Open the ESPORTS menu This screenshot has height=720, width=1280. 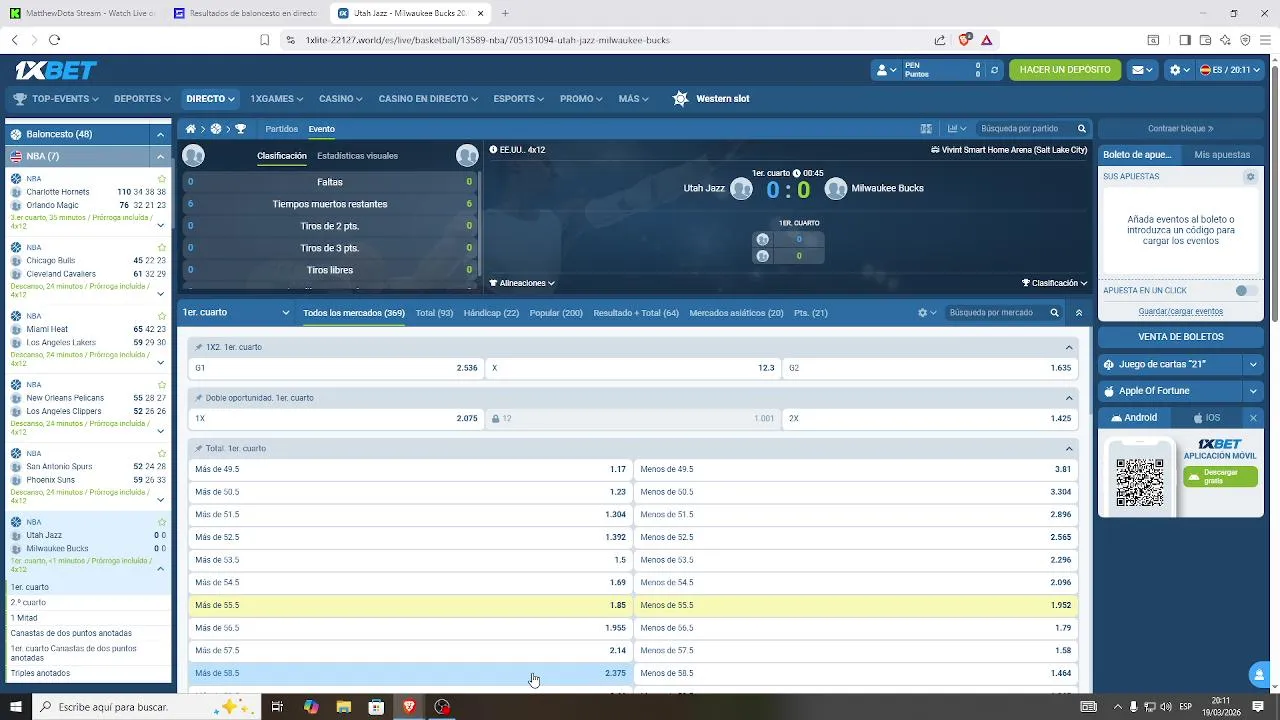click(518, 99)
